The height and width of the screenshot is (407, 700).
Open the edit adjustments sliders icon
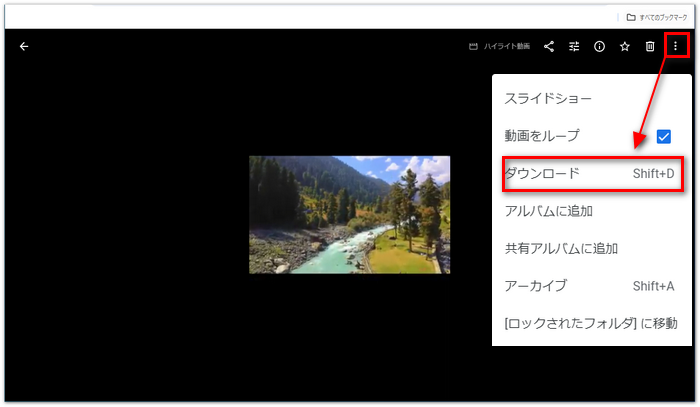574,46
